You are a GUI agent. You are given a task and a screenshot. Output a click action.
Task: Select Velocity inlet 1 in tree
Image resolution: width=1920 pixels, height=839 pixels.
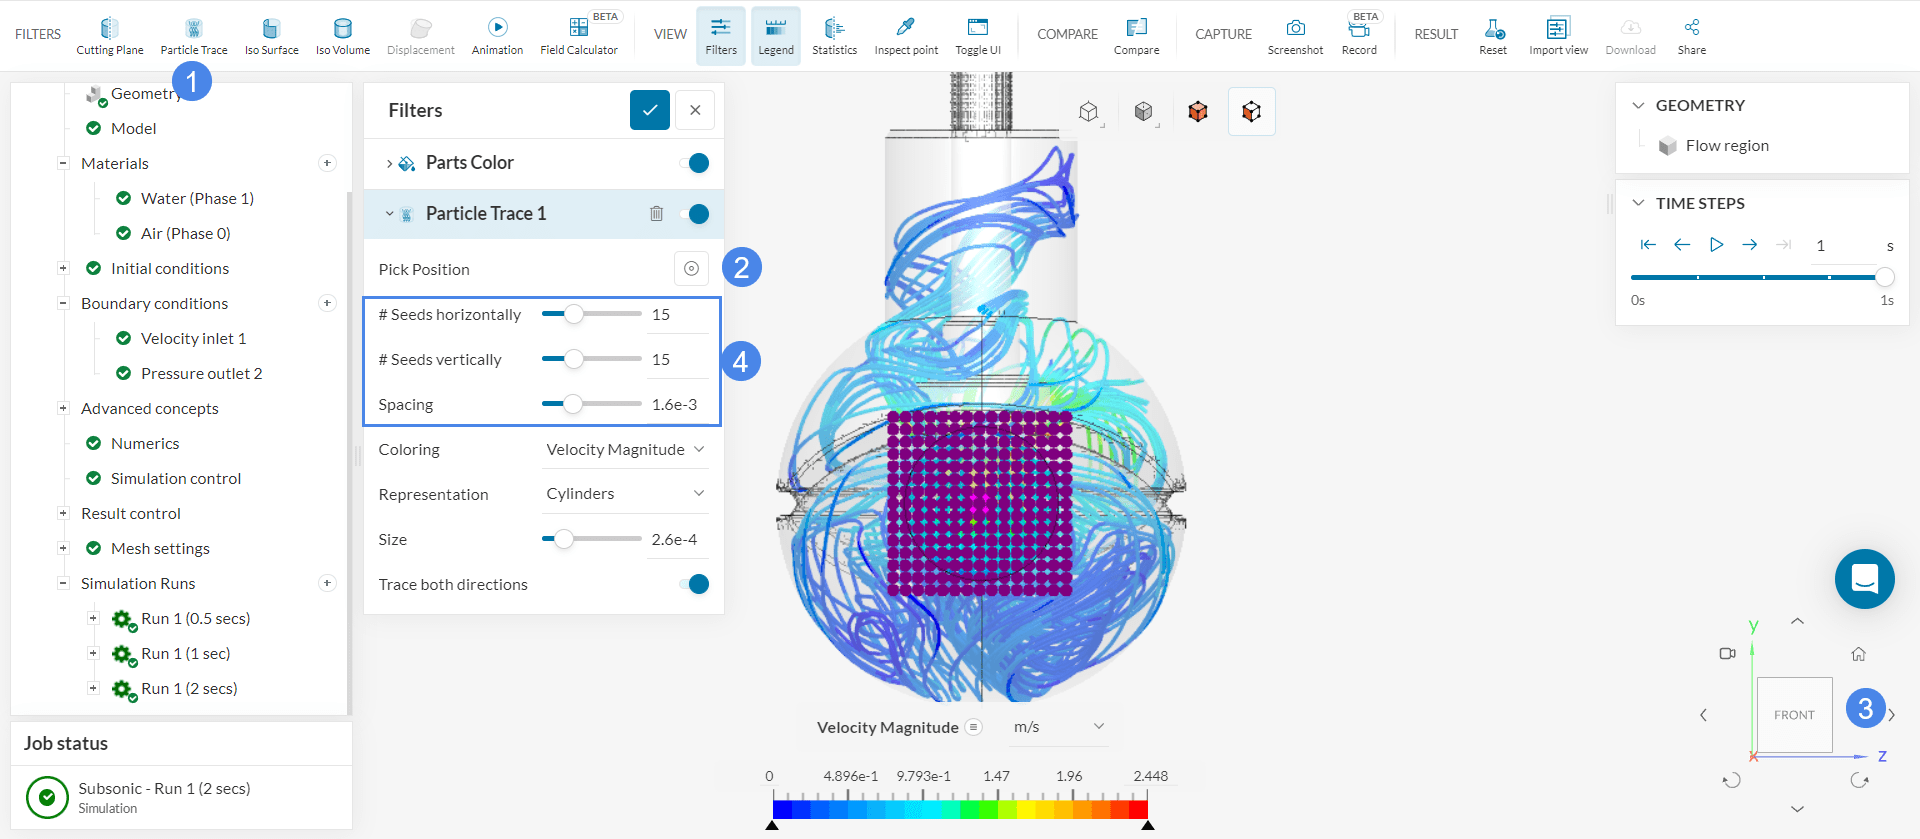[193, 338]
